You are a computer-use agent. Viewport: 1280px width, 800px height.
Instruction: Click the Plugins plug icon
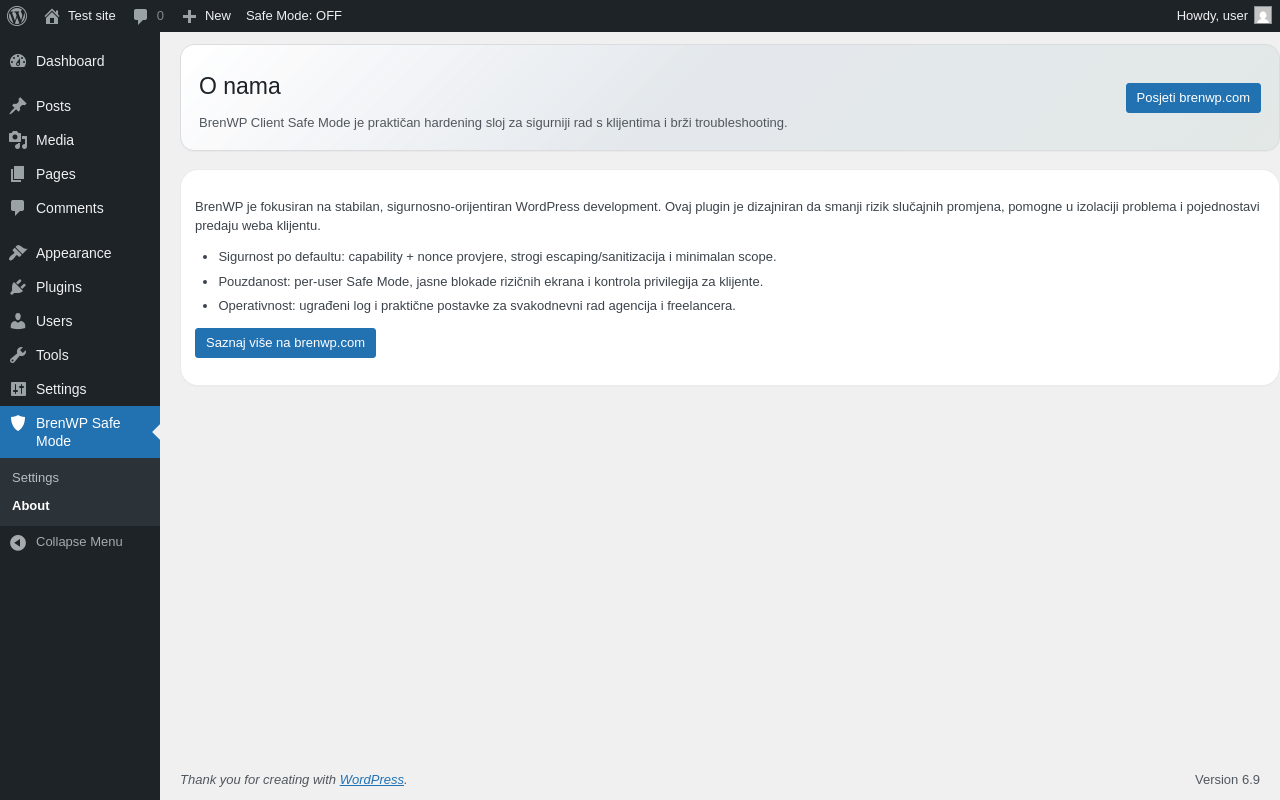point(18,287)
